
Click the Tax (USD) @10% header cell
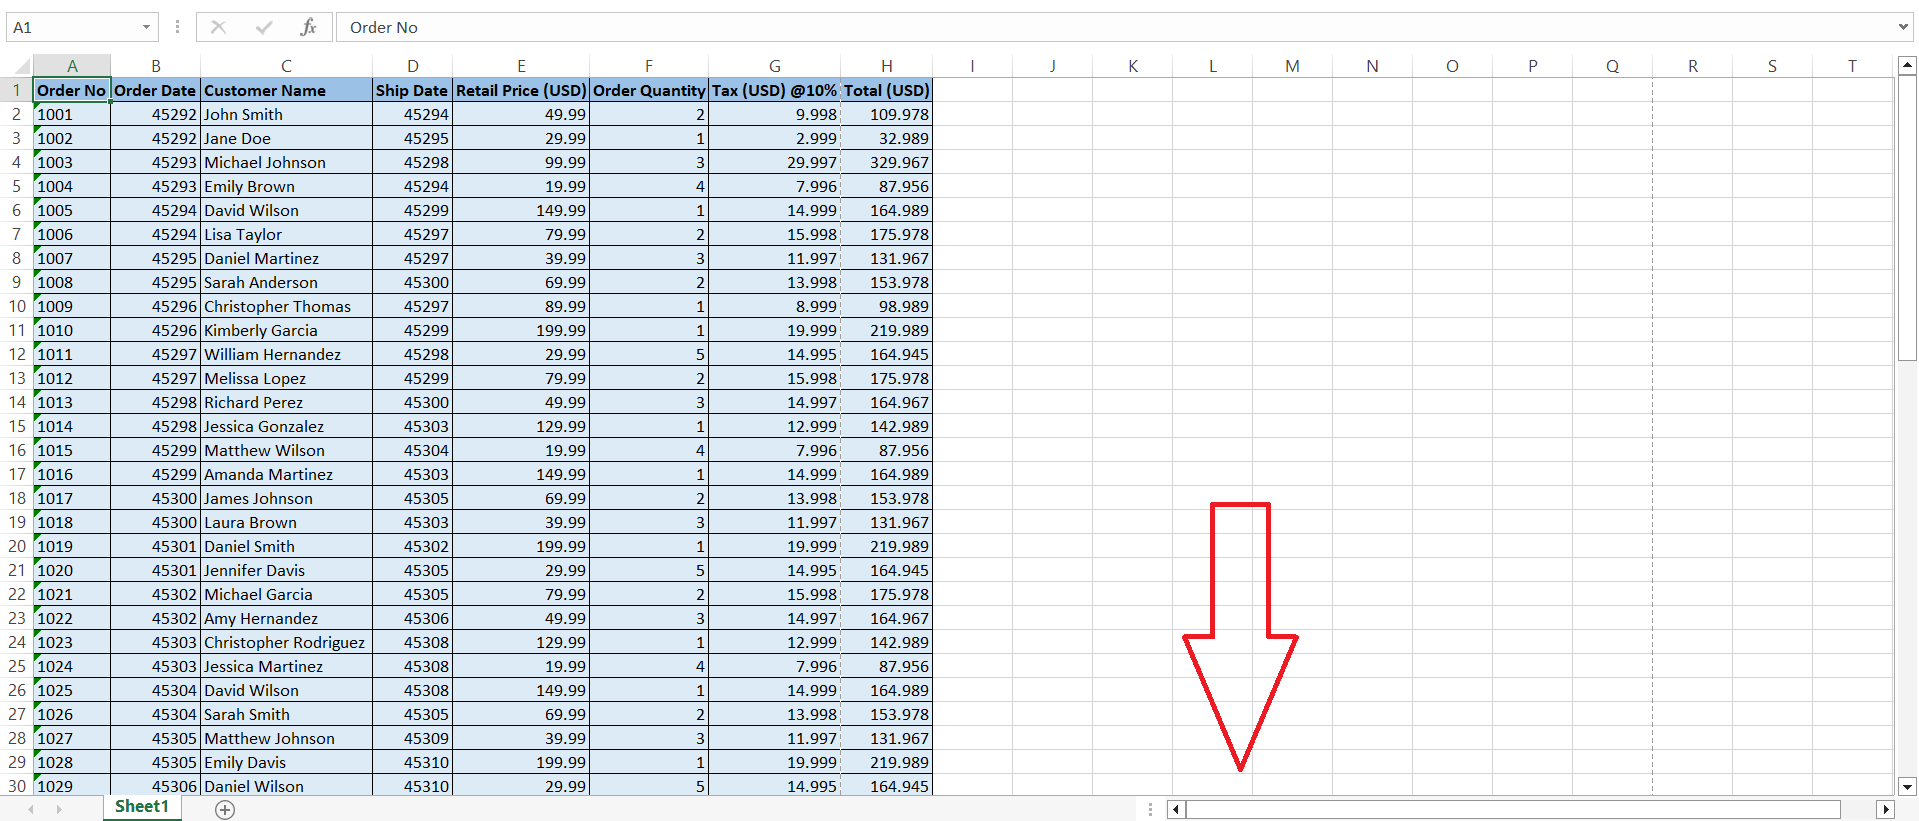(x=775, y=90)
